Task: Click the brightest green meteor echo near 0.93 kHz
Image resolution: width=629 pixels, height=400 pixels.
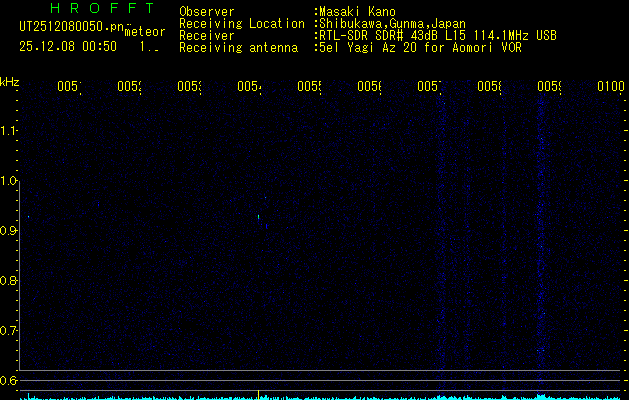Action: point(258,217)
